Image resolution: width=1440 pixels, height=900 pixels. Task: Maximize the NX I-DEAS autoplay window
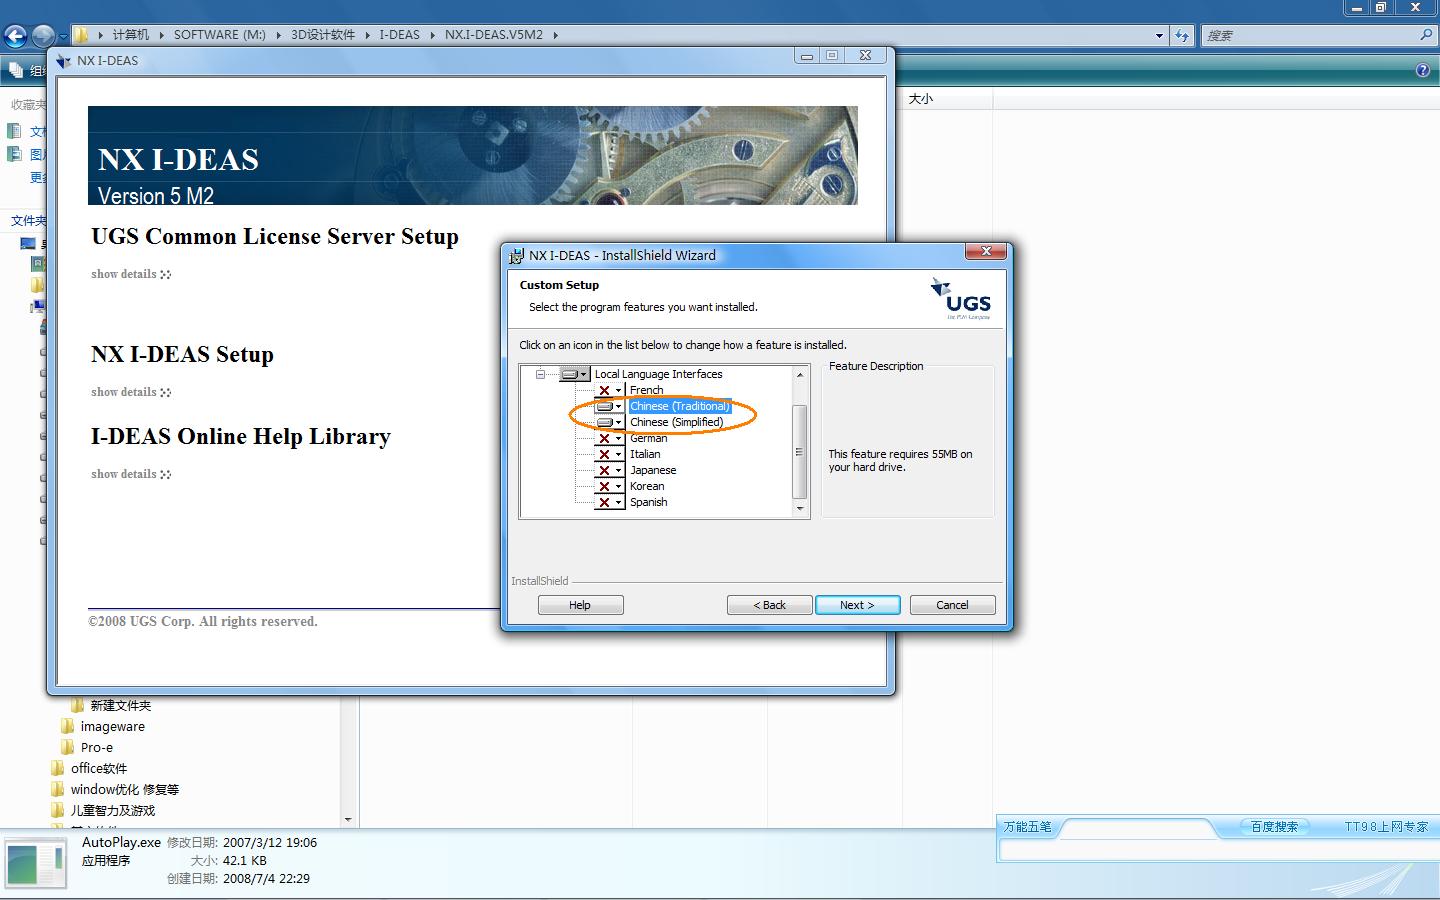tap(833, 56)
